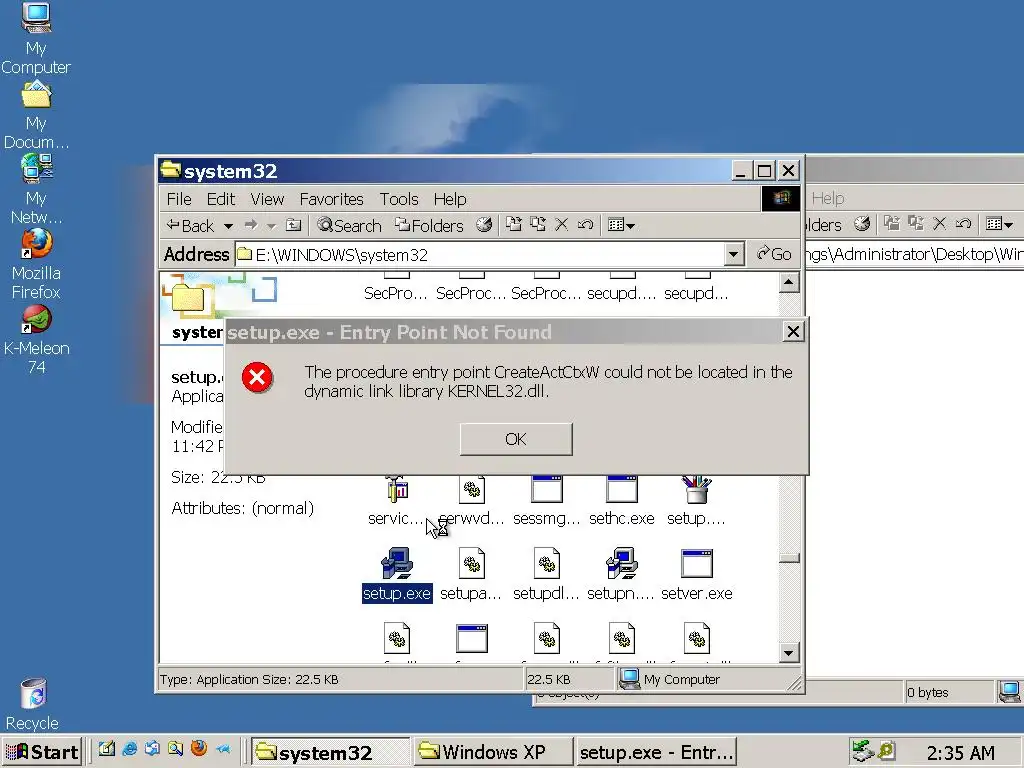Viewport: 1024px width, 768px height.
Task: Select the My Network Places desktop icon
Action: pos(36,189)
